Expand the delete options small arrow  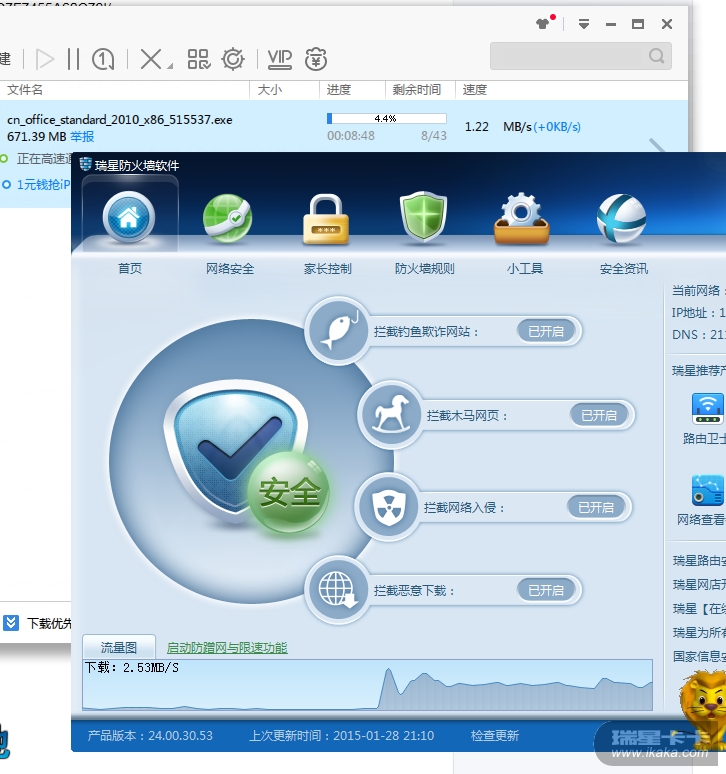169,66
